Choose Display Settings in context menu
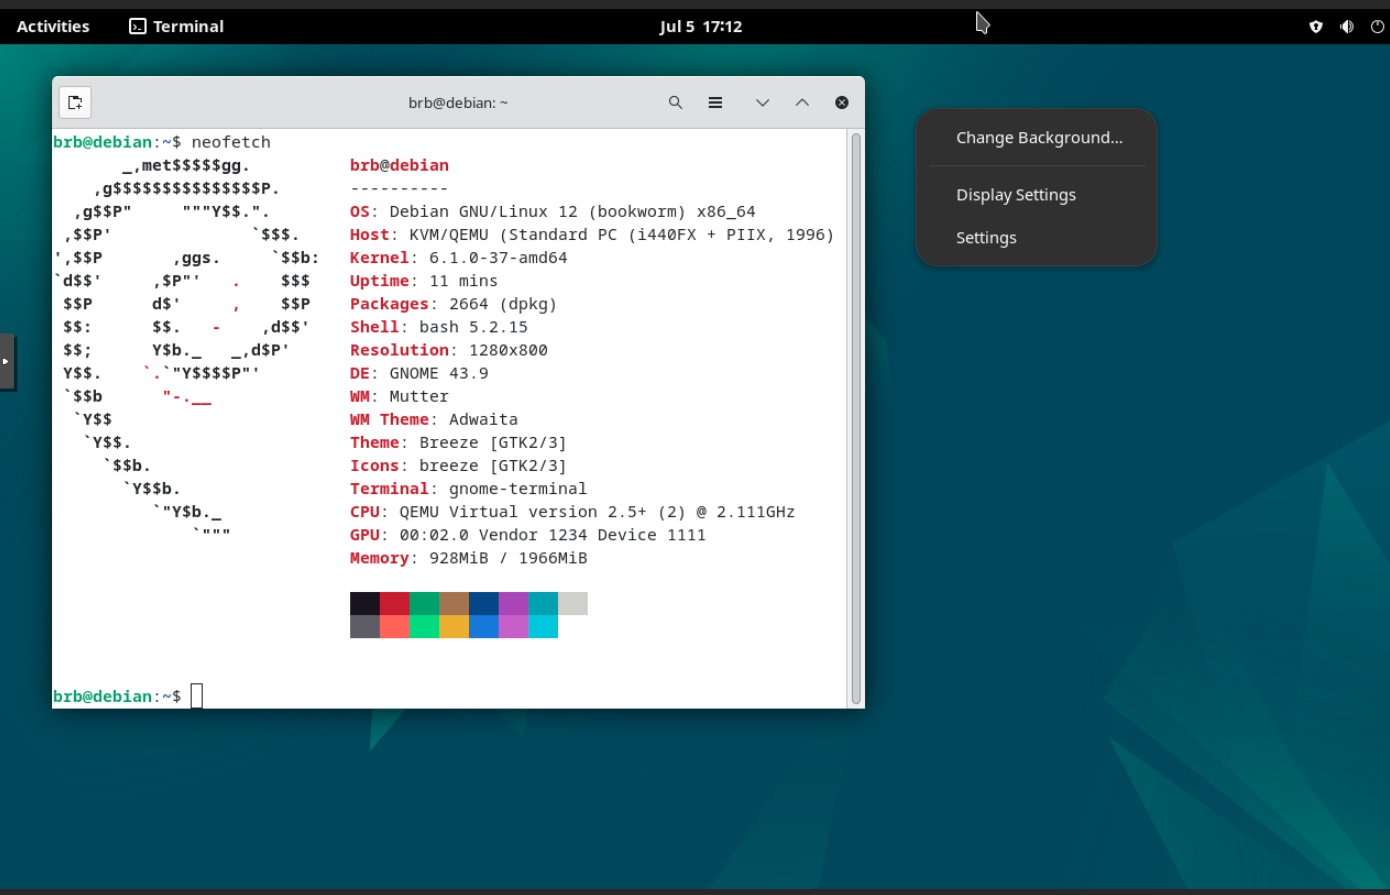This screenshot has width=1390, height=895. [1015, 195]
